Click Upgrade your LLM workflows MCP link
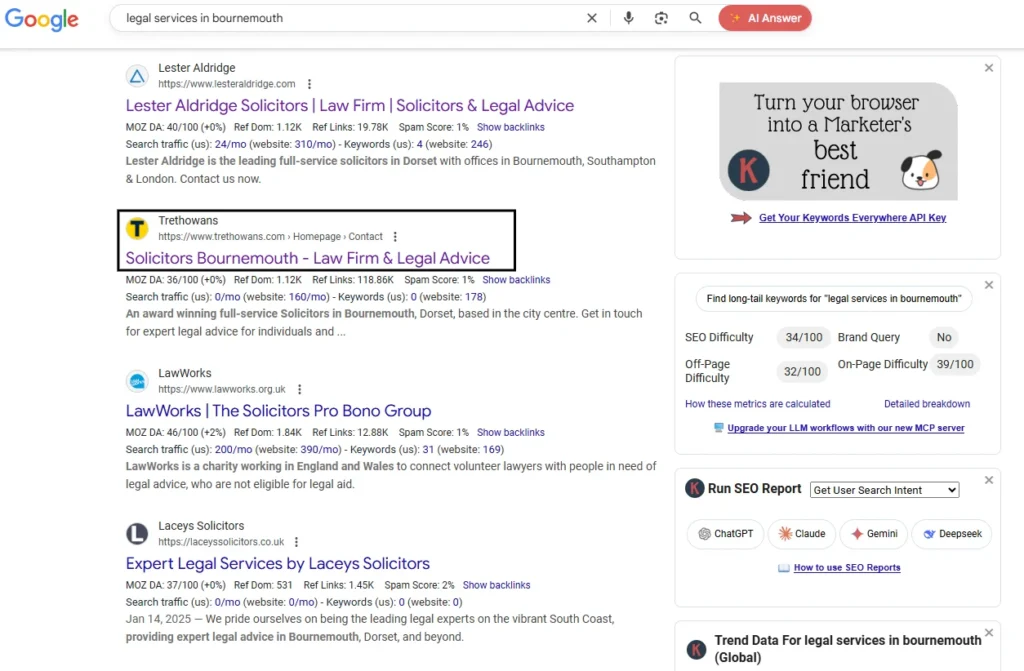The width and height of the screenshot is (1024, 671). [846, 428]
